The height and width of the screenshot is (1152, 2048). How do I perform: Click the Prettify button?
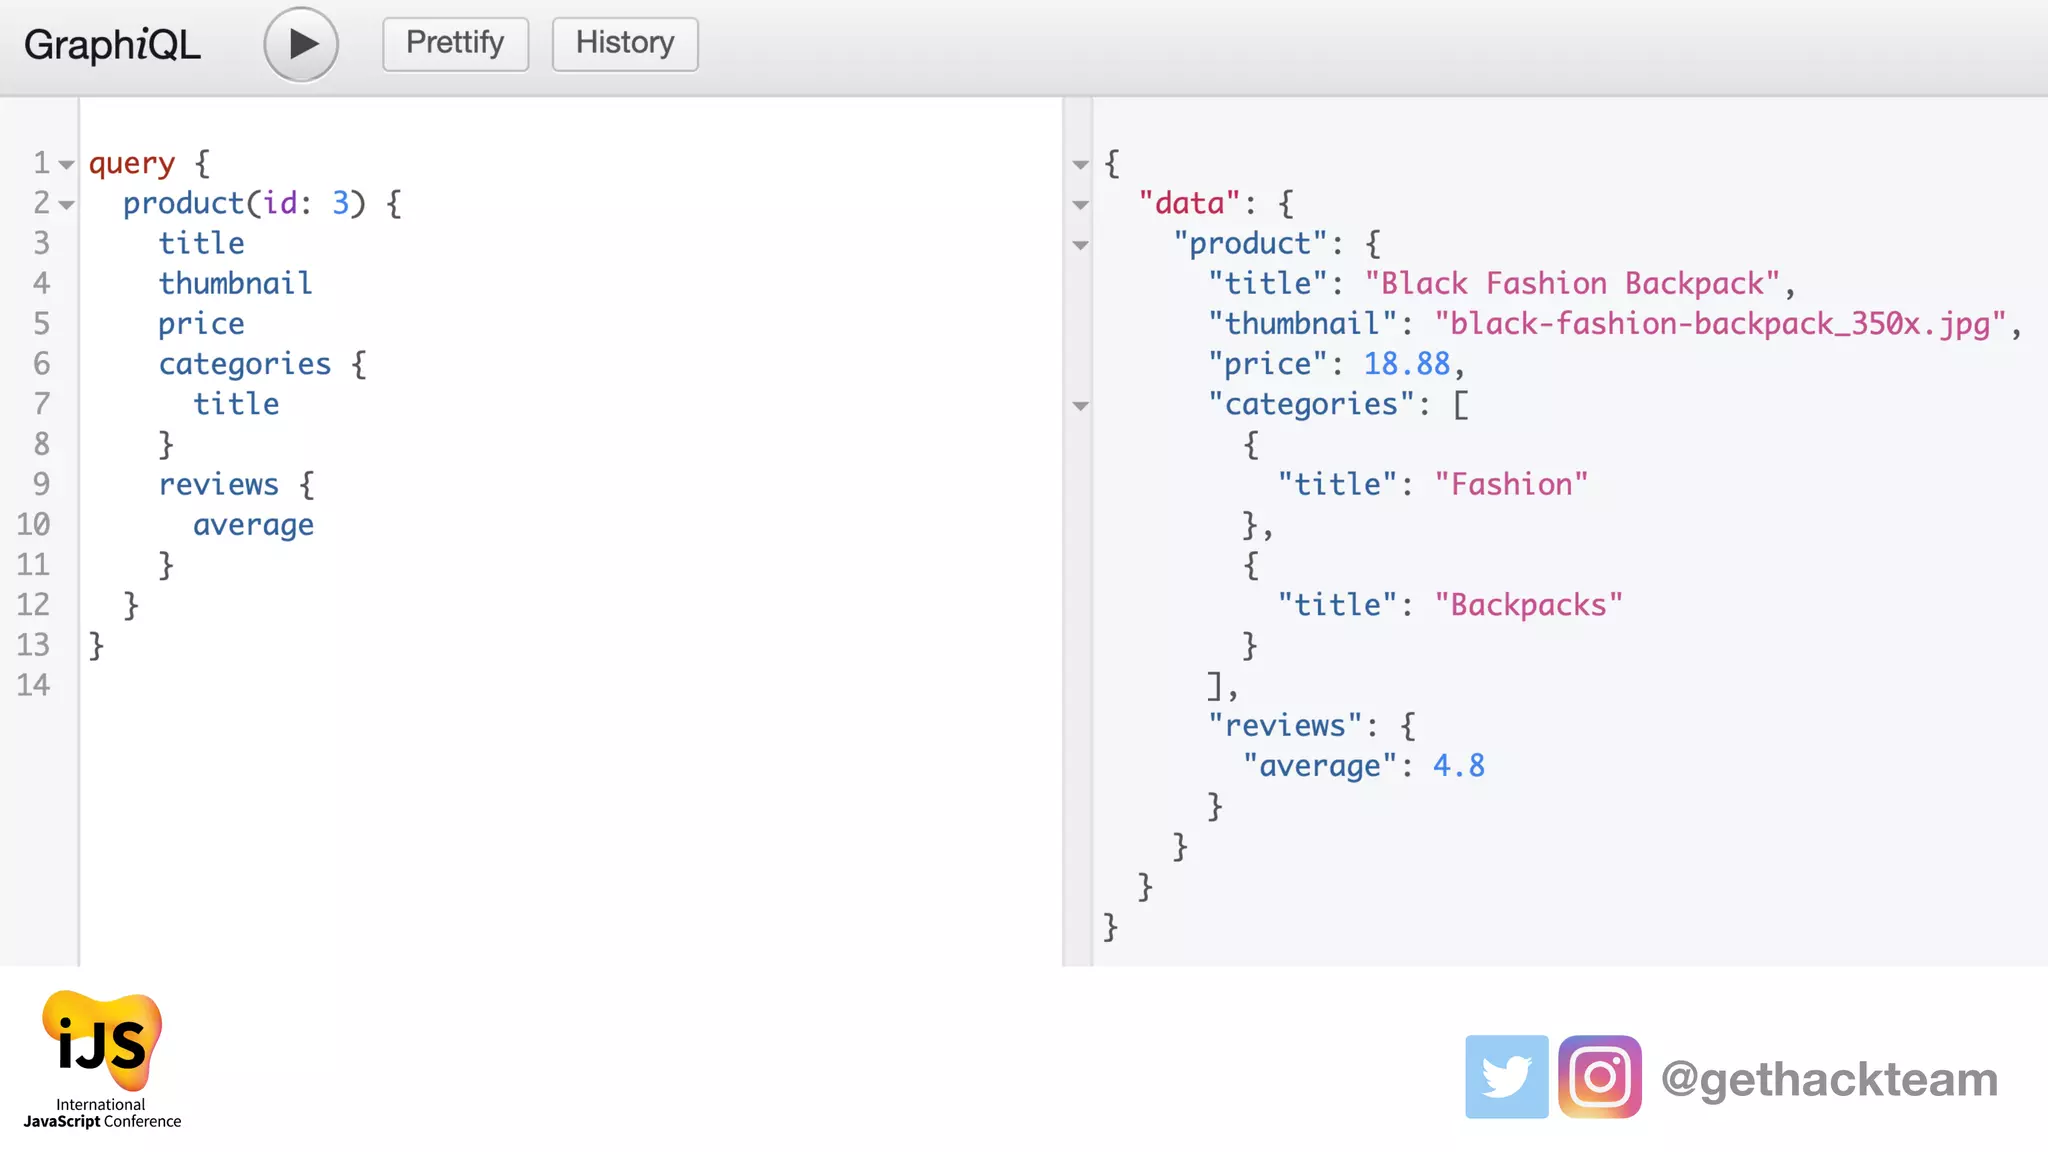point(455,44)
